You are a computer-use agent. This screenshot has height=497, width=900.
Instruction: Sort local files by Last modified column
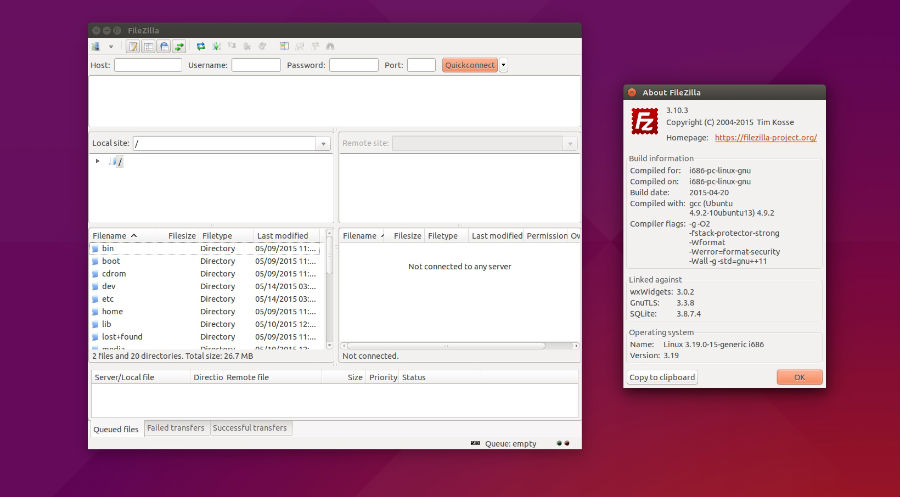pos(287,236)
